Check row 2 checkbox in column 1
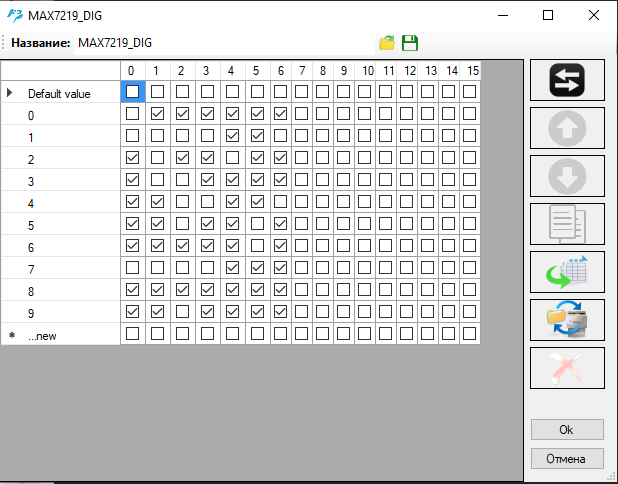 click(x=157, y=158)
